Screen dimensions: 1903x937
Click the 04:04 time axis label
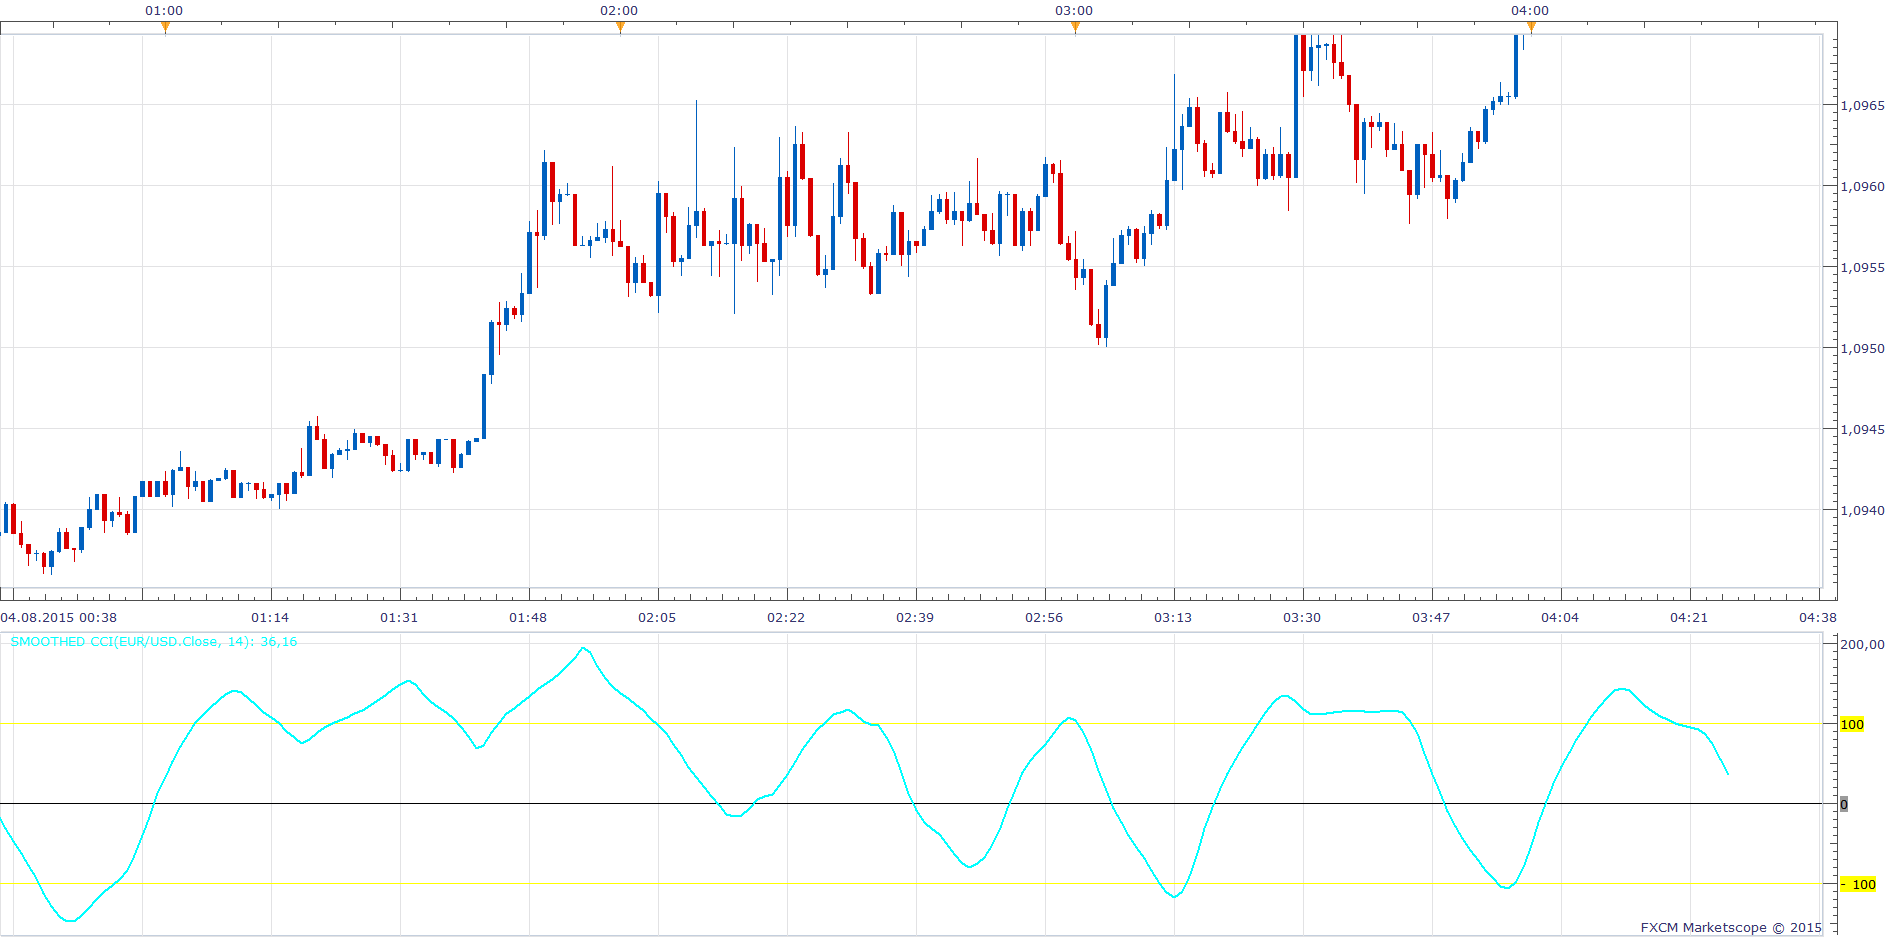coord(1560,617)
